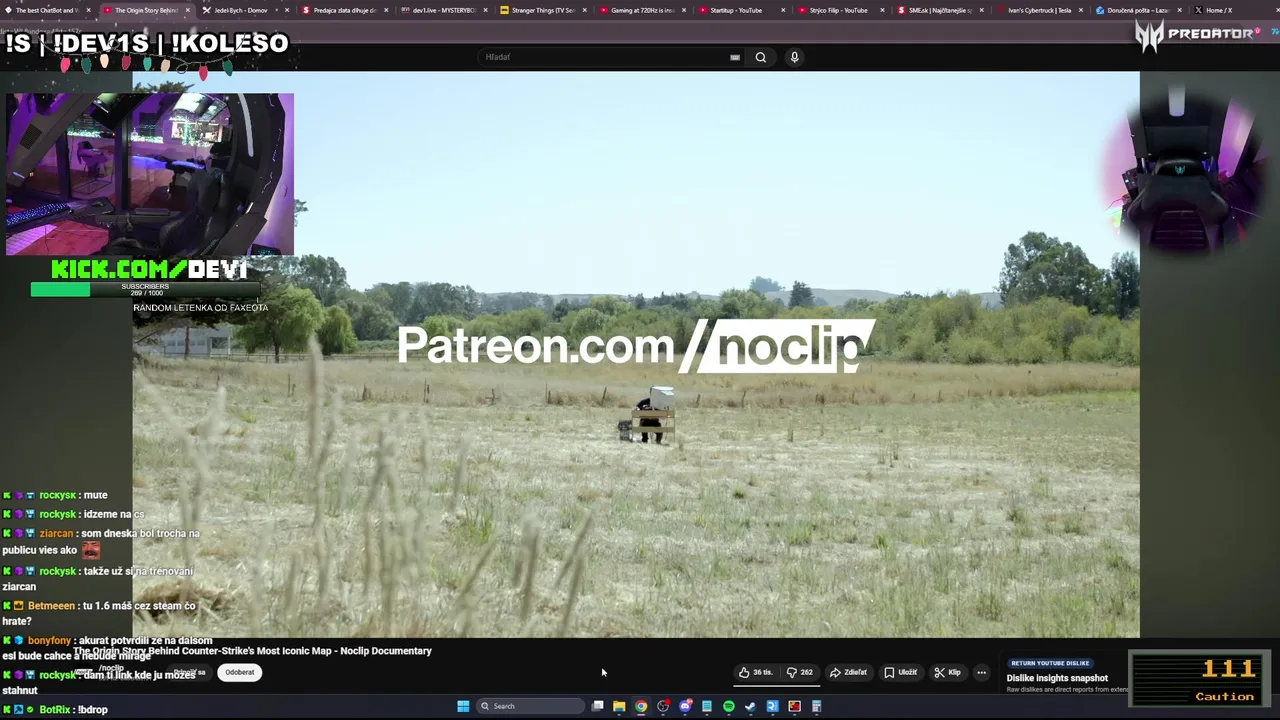The image size is (1280, 720).
Task: Dislike the video showing 262
Action: coord(799,672)
